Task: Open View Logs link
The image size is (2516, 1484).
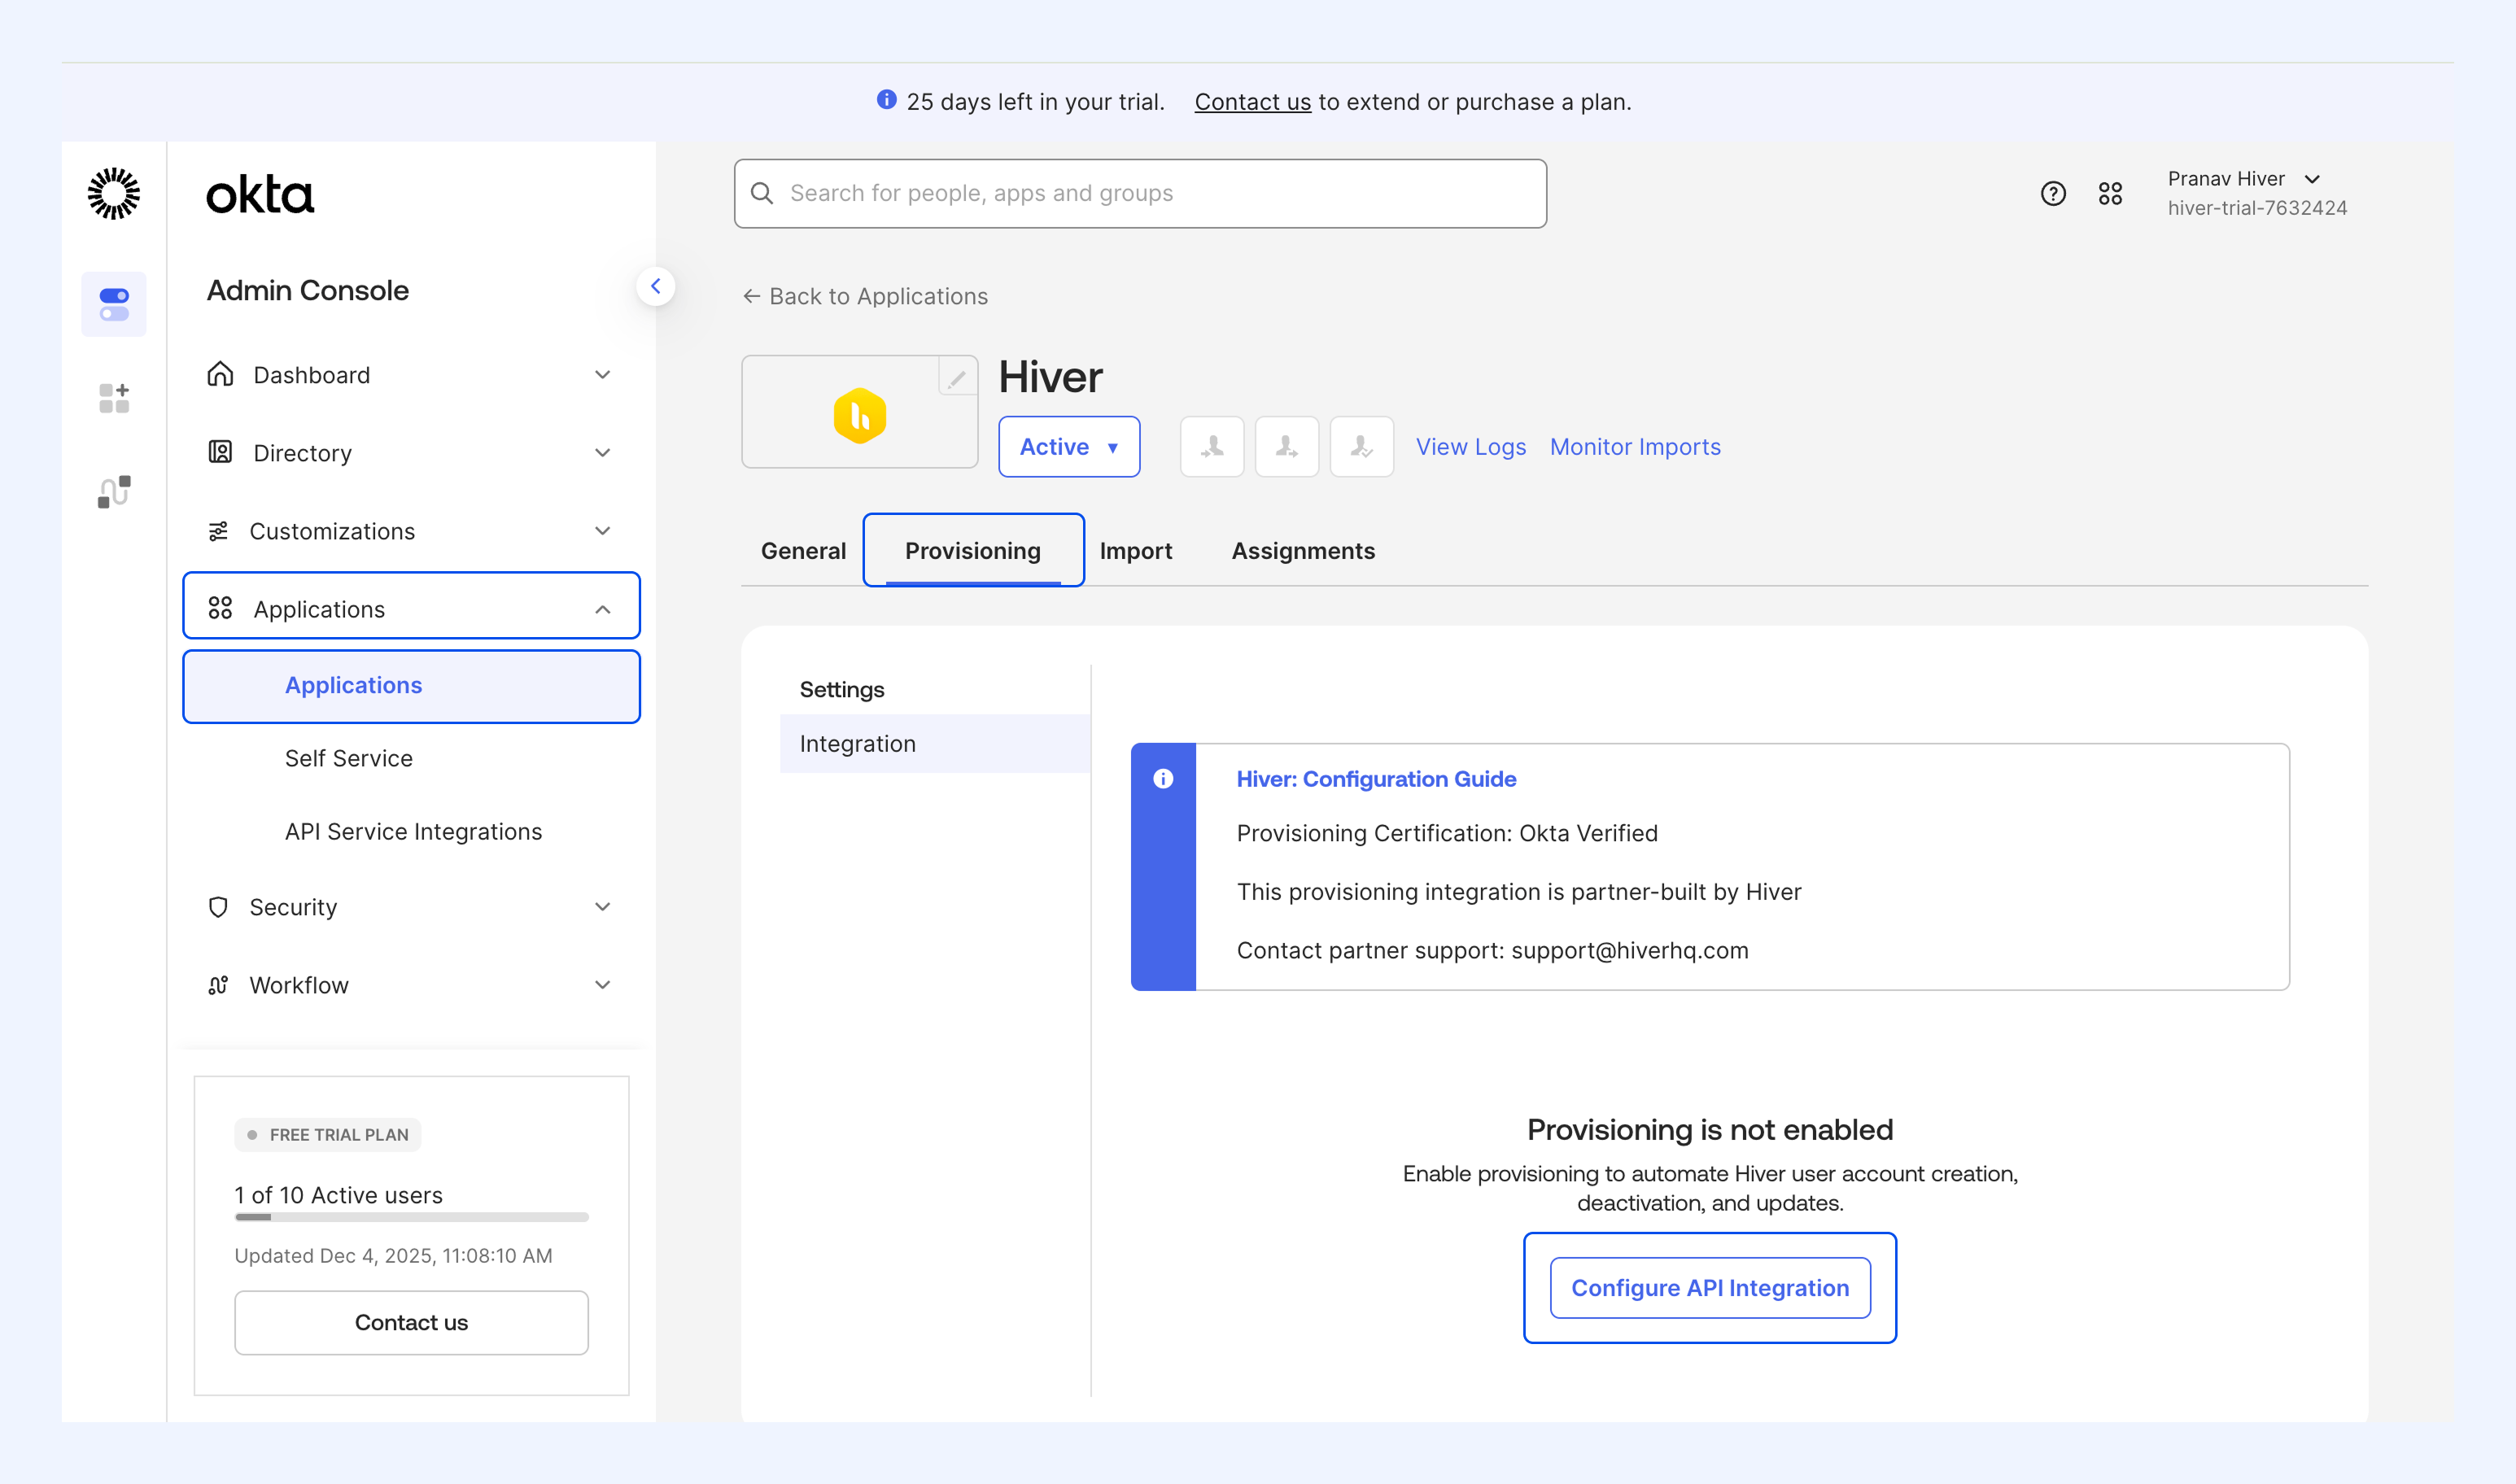Action: pos(1471,446)
